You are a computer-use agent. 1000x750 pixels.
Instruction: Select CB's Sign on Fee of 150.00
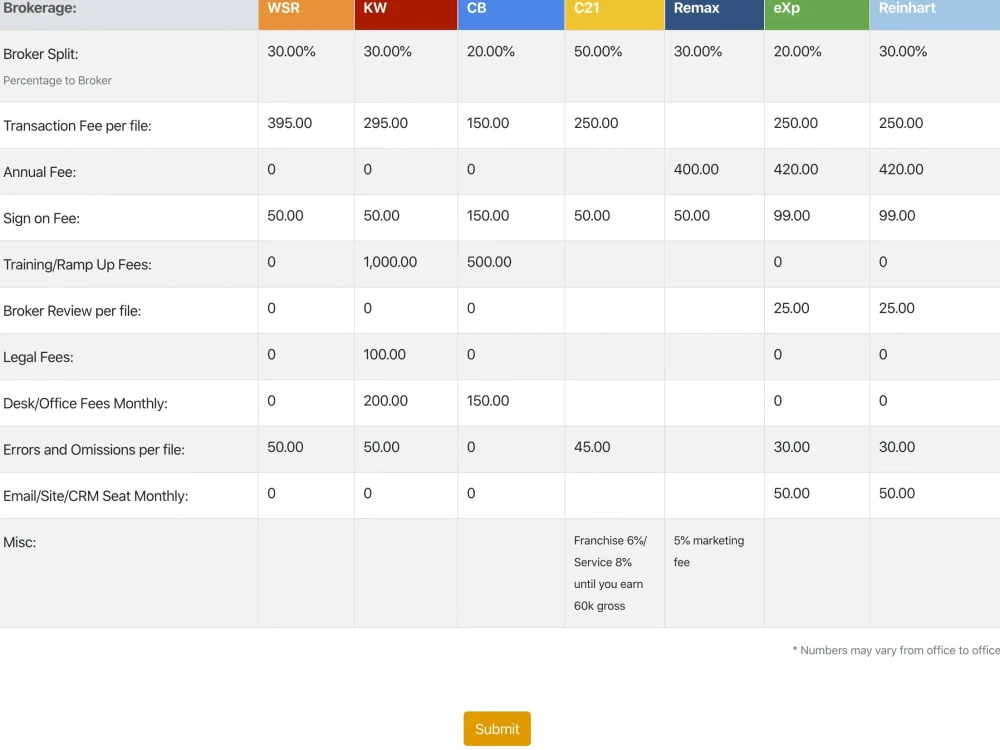(490, 216)
